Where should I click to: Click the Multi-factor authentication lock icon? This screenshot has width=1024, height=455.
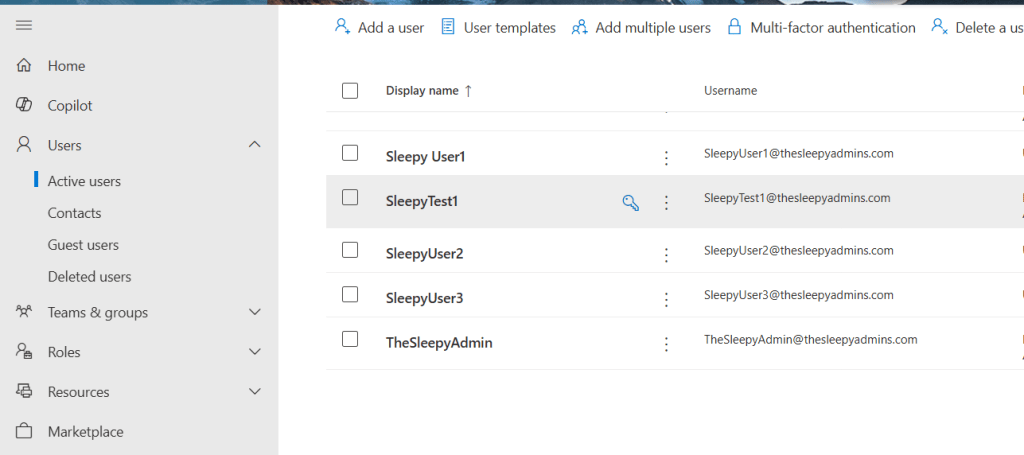pyautogui.click(x=734, y=27)
